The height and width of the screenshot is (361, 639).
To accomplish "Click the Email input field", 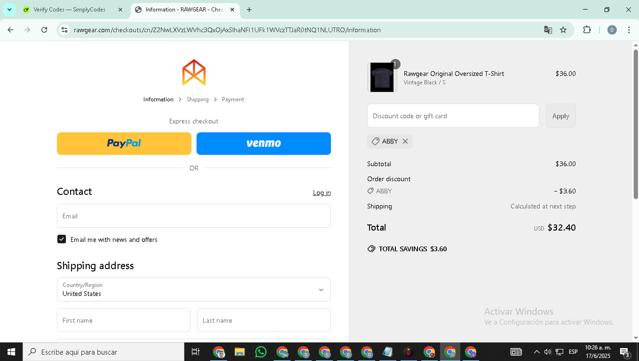I will [194, 216].
